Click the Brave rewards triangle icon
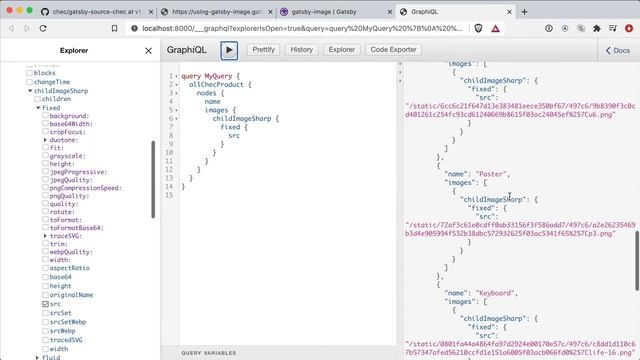640x360 pixels. (495, 28)
